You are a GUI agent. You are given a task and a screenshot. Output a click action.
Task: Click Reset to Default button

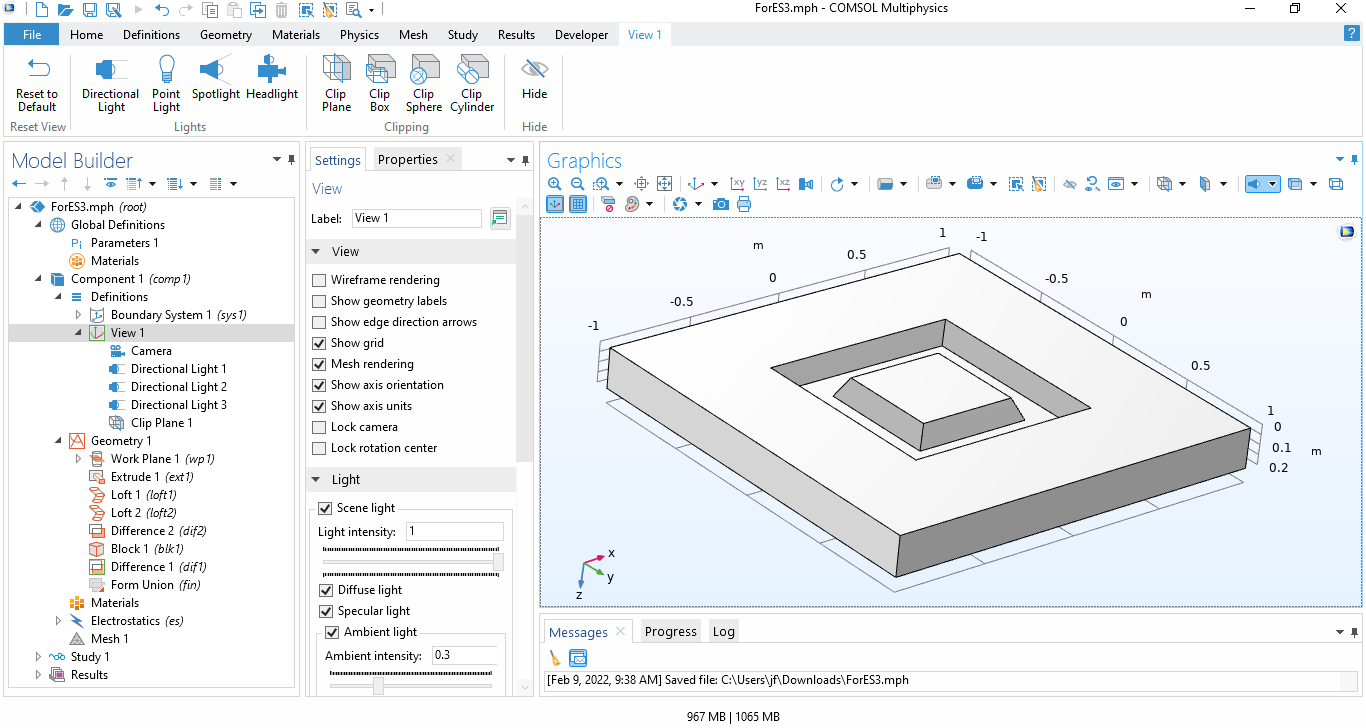[37, 84]
